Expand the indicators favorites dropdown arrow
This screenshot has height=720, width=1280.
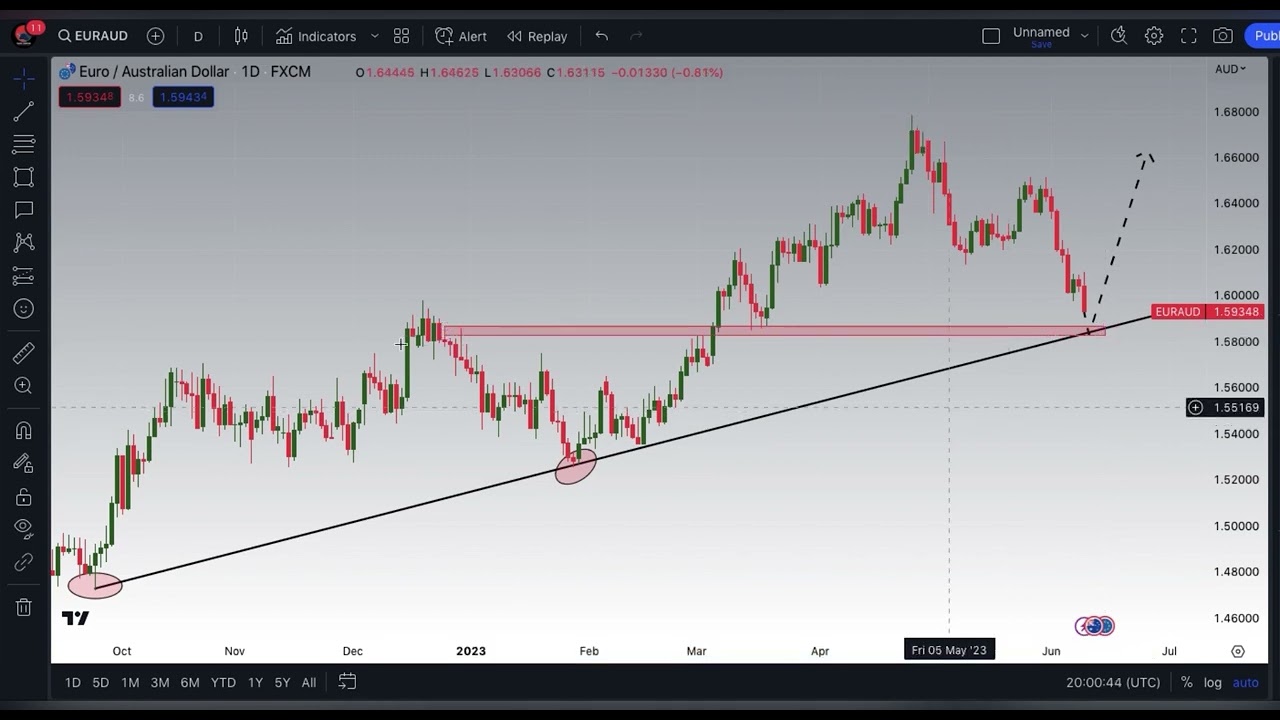(374, 36)
